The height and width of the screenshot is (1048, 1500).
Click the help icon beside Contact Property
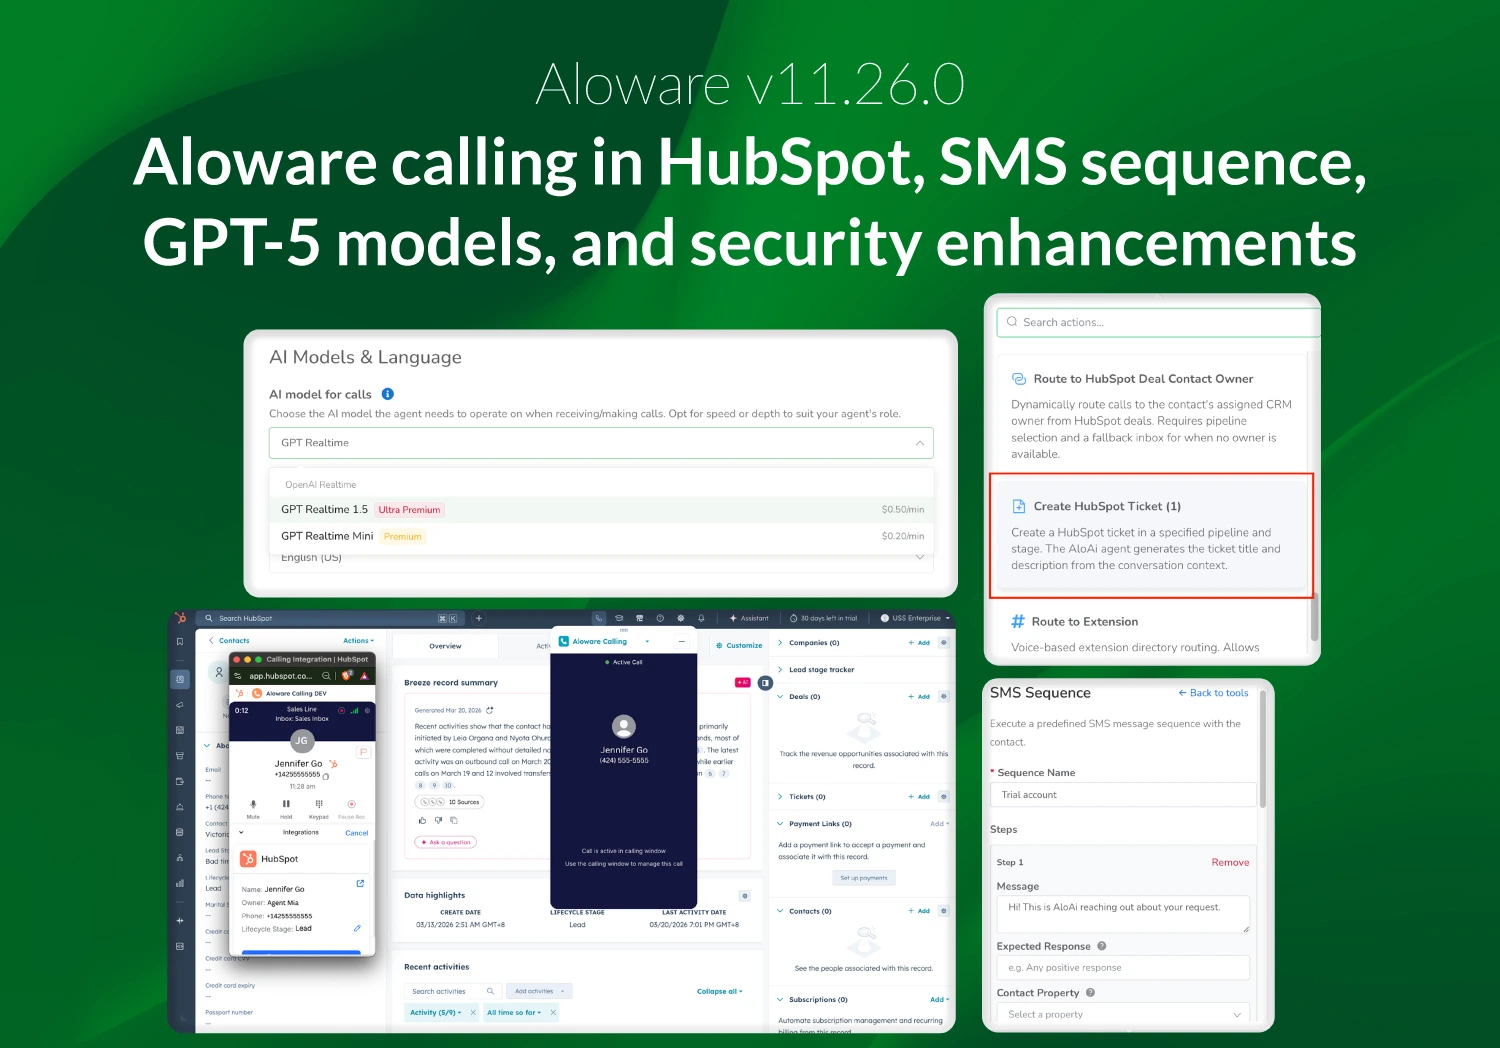coord(1090,993)
